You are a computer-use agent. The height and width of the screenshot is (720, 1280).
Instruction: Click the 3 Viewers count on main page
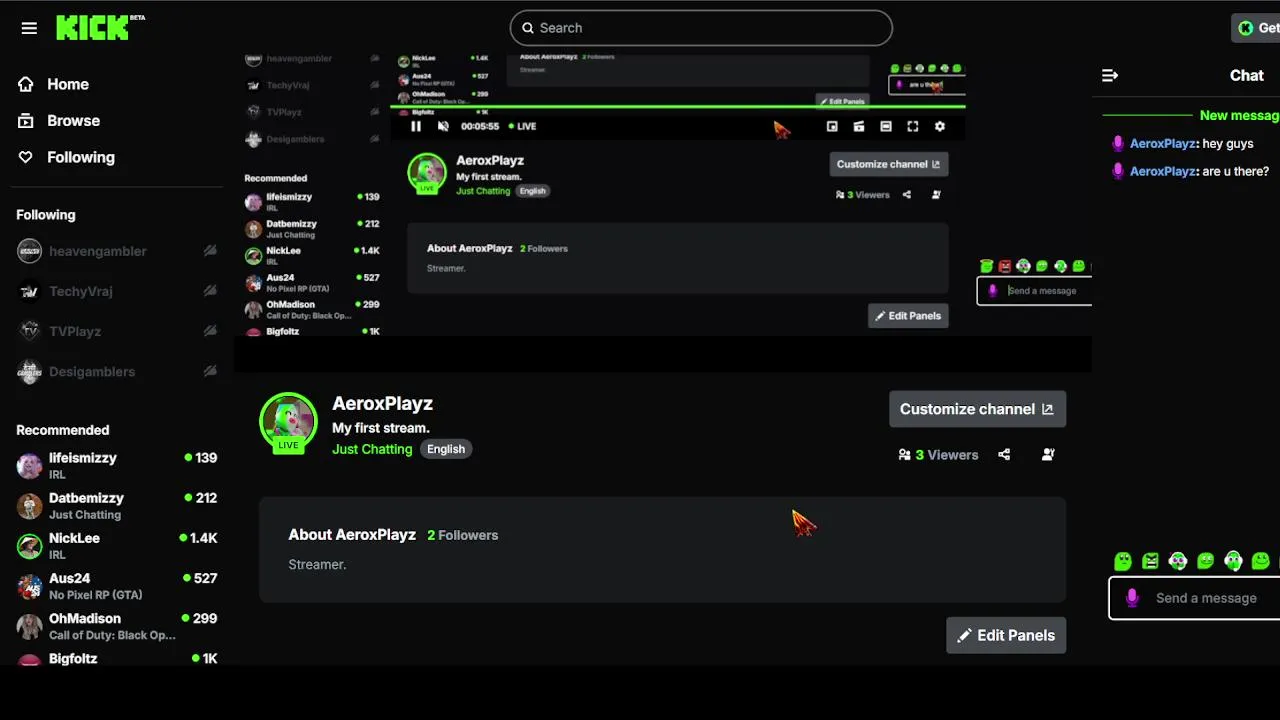point(938,454)
